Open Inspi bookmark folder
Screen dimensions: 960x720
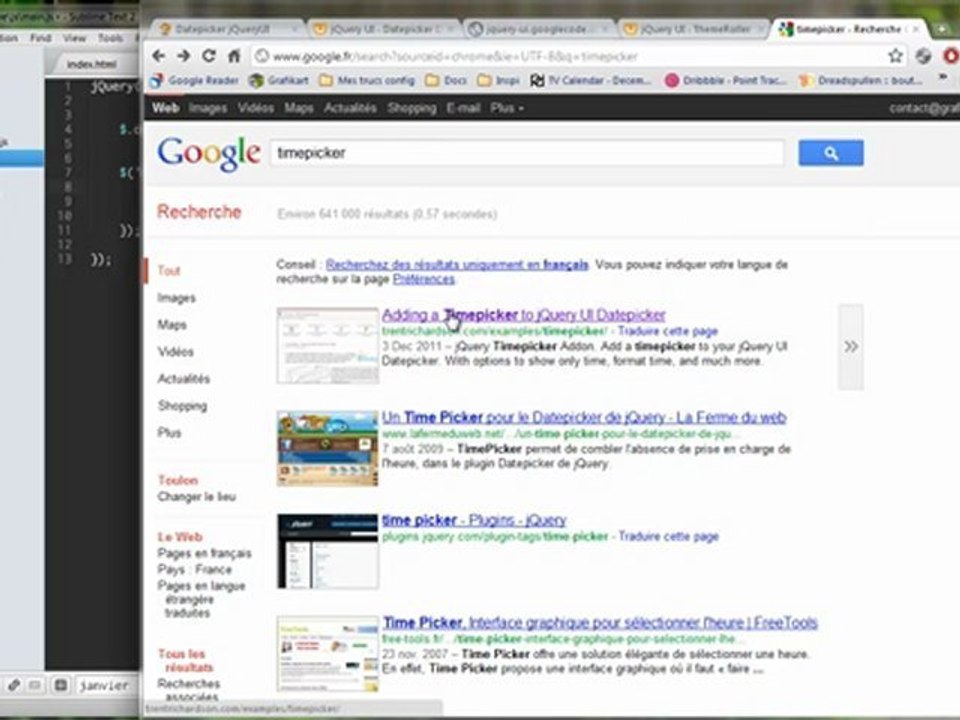(x=499, y=80)
